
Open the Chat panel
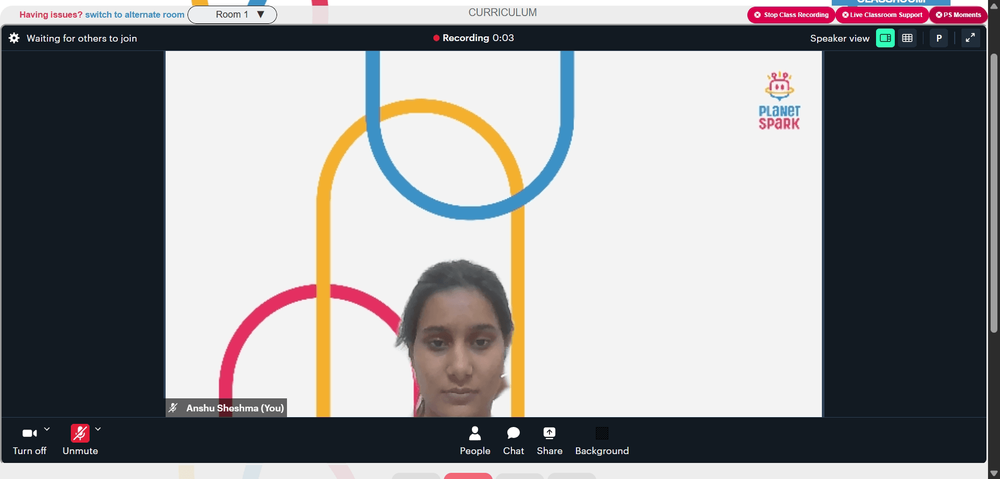click(x=513, y=441)
